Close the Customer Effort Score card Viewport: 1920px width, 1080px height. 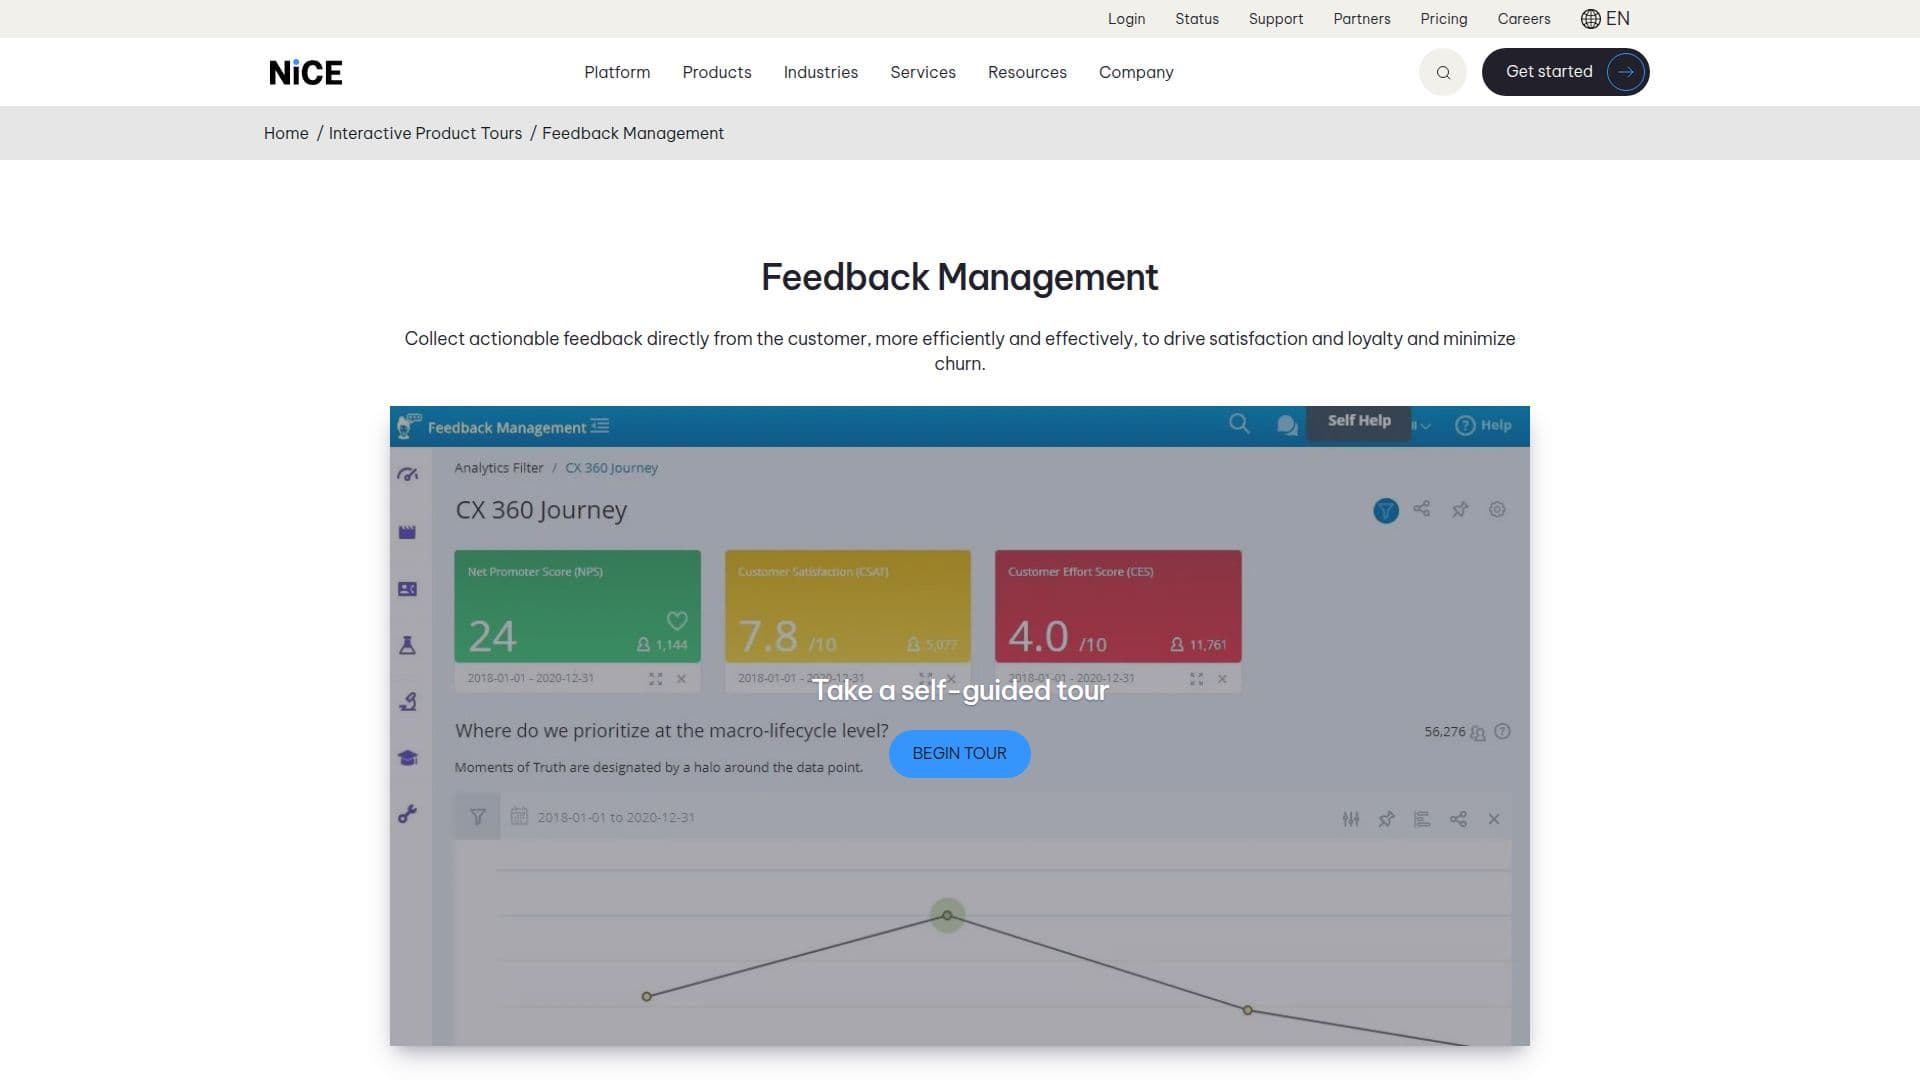(1222, 679)
